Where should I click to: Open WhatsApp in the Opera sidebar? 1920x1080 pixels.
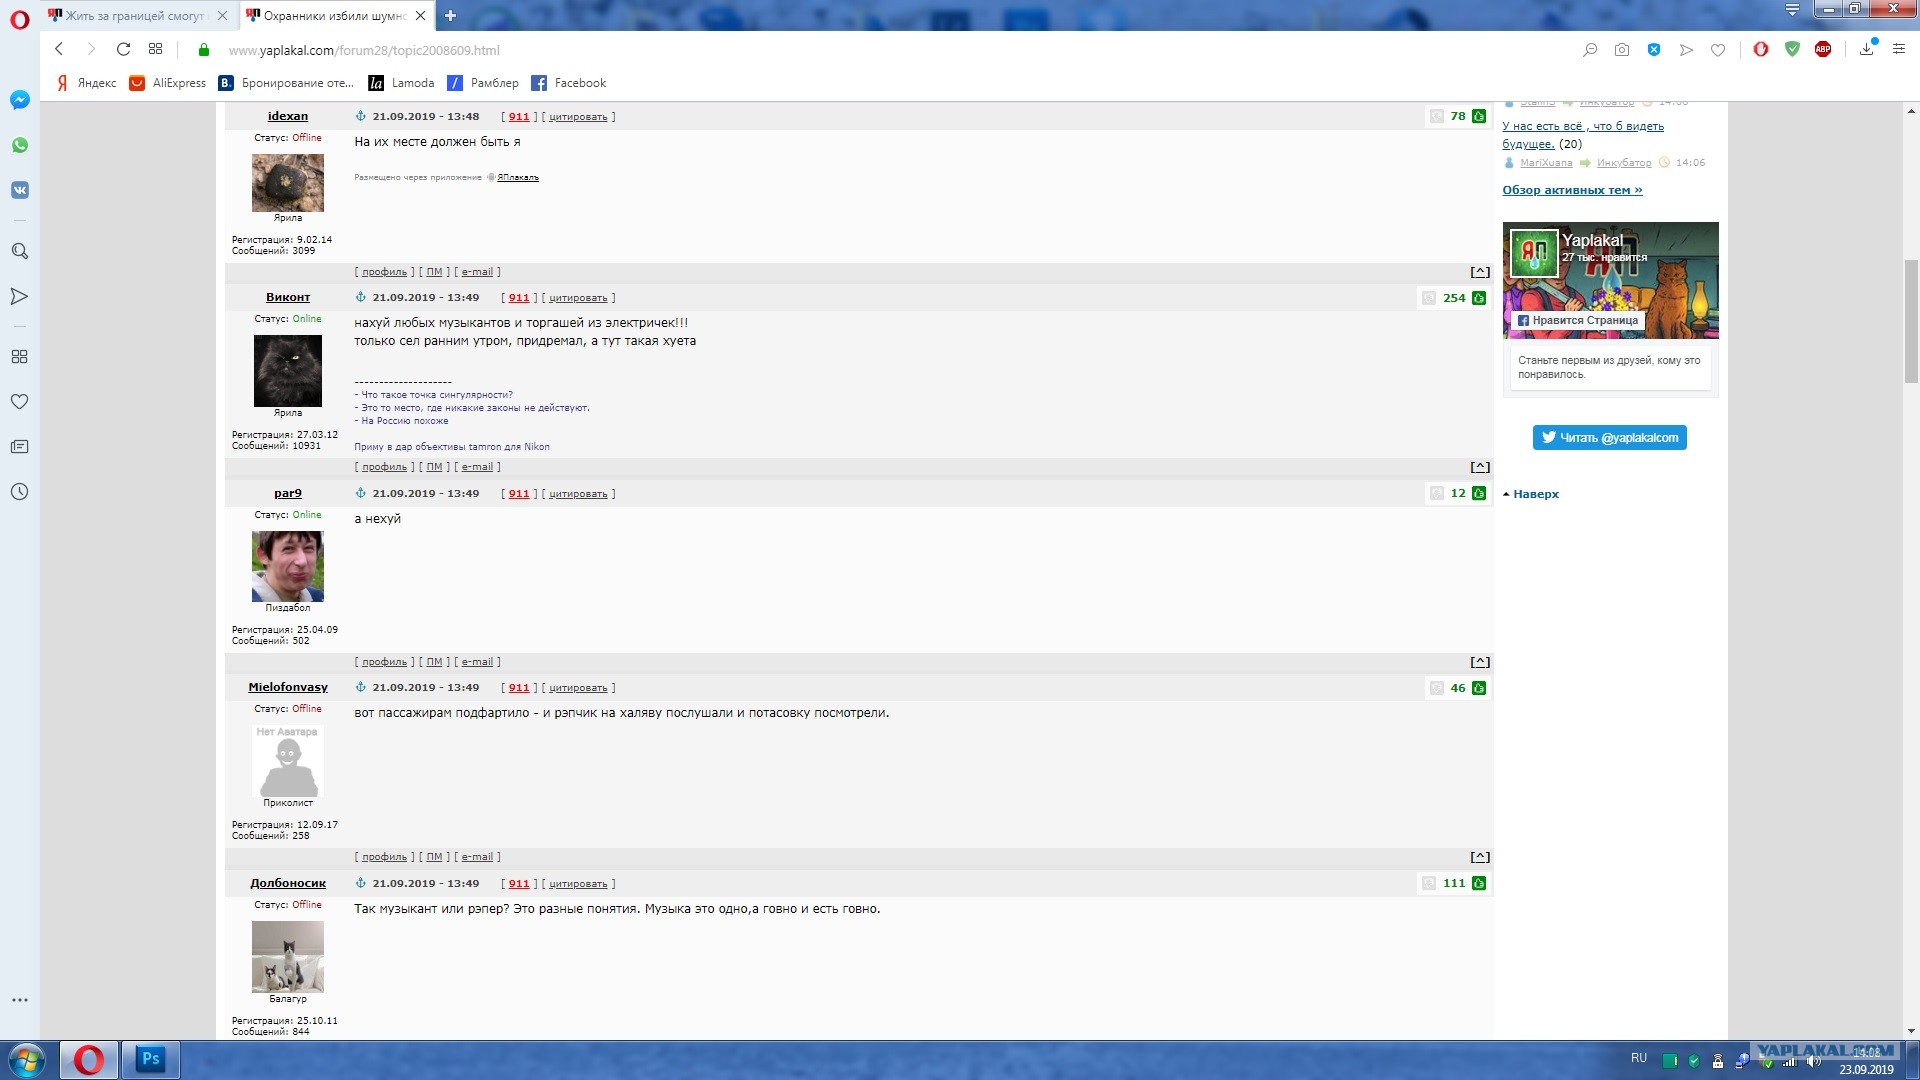19,145
